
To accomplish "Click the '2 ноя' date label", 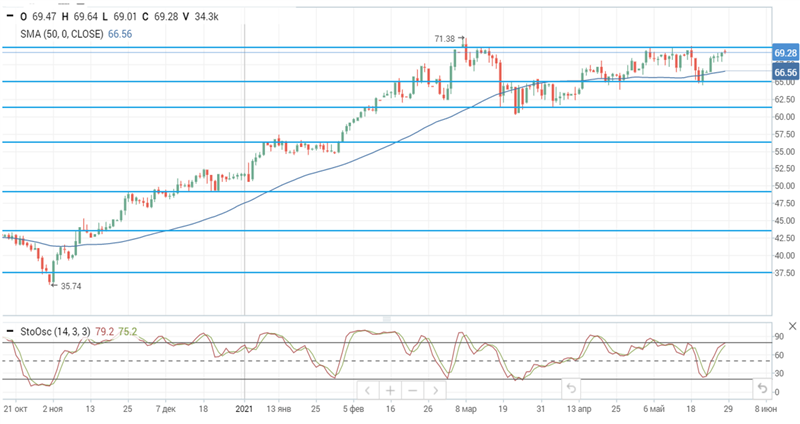I will coord(53,409).
